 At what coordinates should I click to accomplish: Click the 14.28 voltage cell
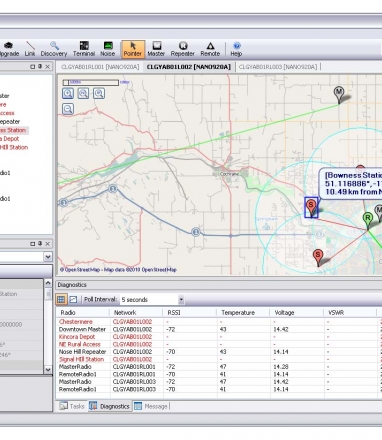(281, 367)
